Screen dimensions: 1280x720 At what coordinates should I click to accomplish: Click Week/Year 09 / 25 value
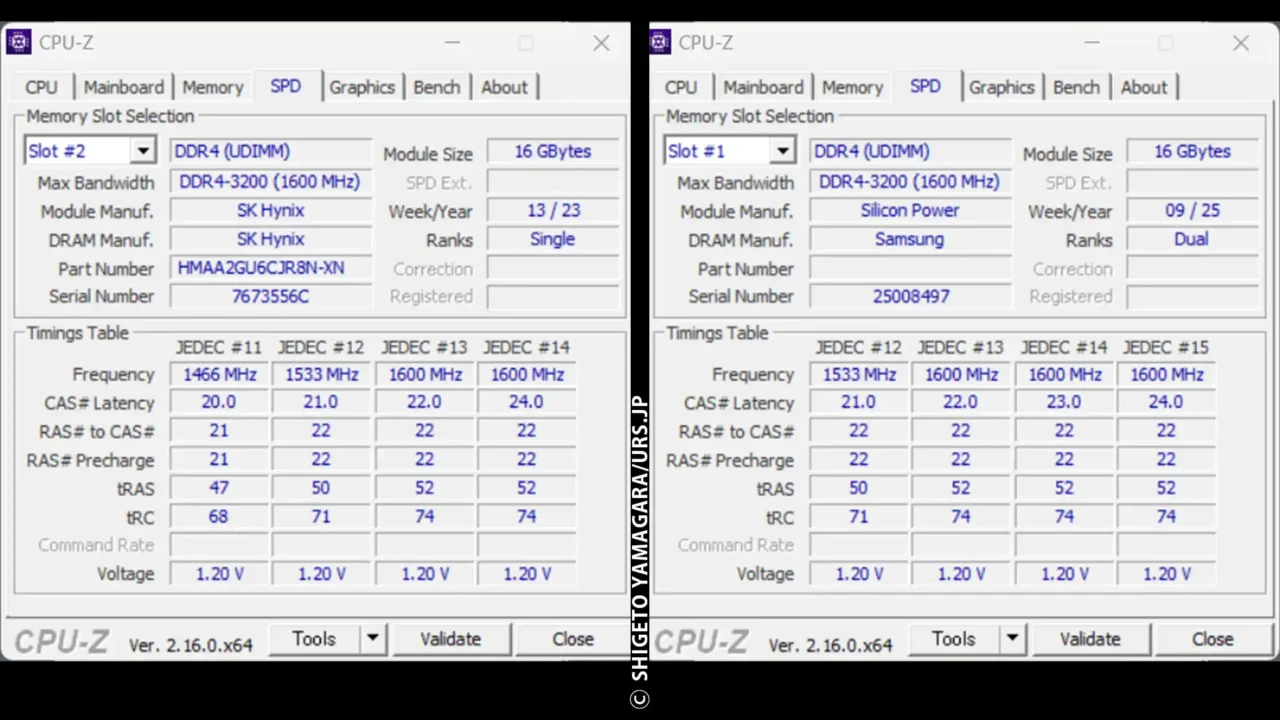click(x=1192, y=210)
